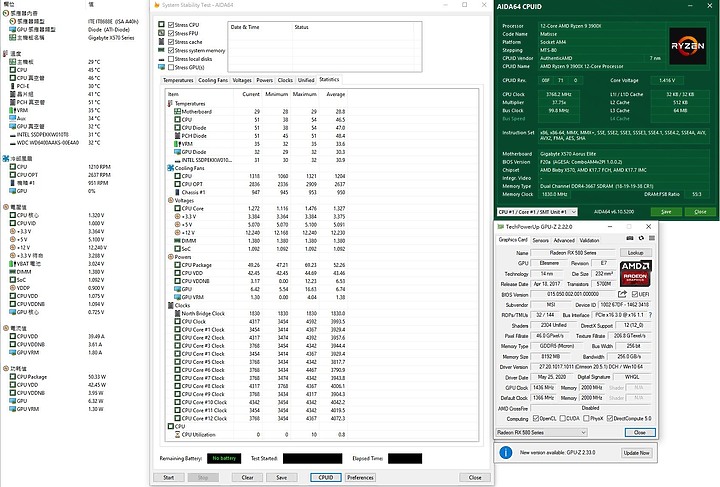The height and width of the screenshot is (487, 720).
Task: Click the disk icon next to Stress local disks
Action: [x=161, y=59]
